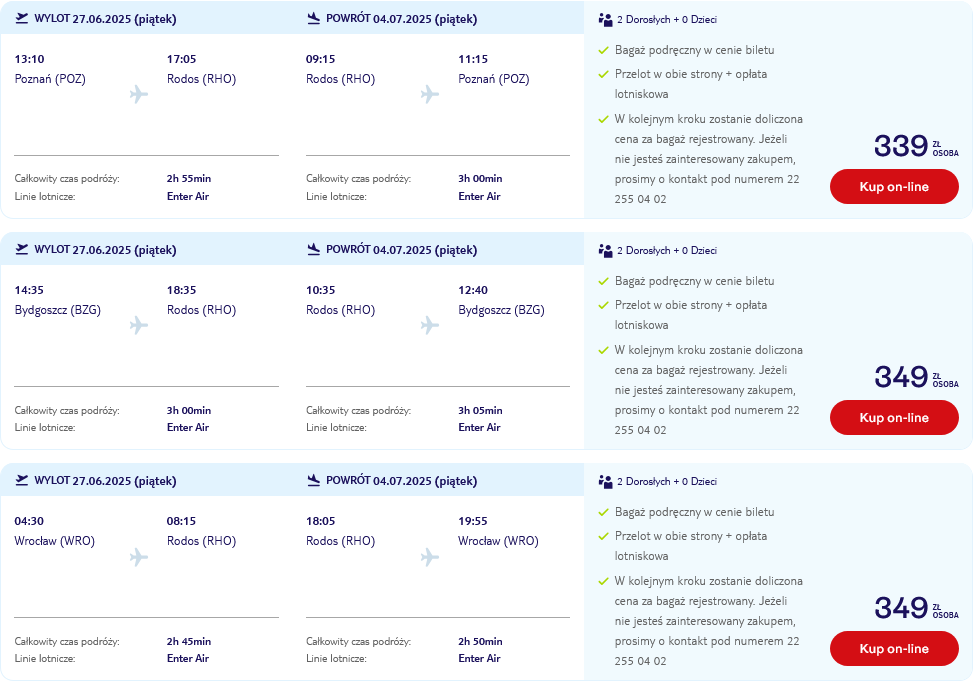Click plane icon between Rodos and Bydgoszcz return
Viewport: 973px width, 682px height.
pos(429,325)
